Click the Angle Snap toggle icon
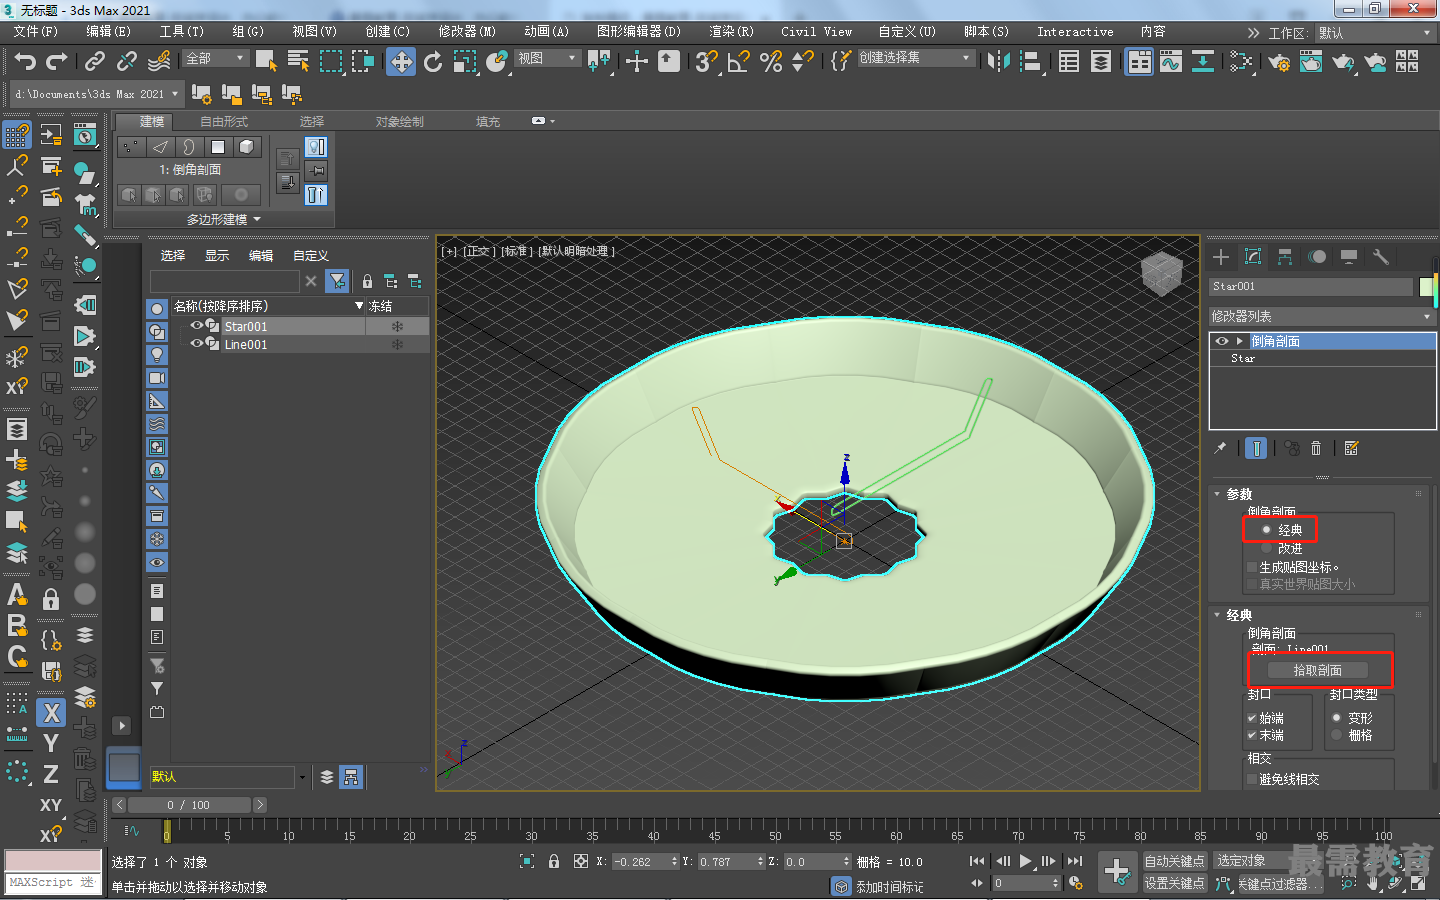Screen dimensions: 1440x900 (739, 62)
